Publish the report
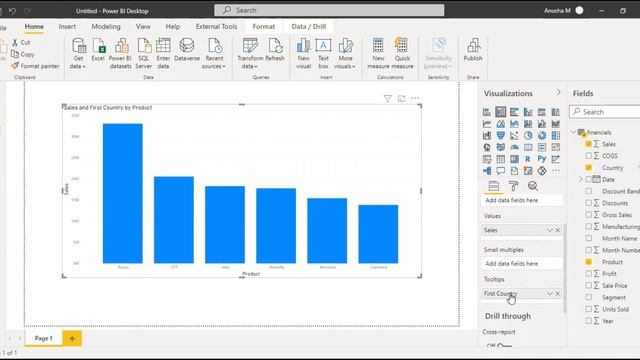The image size is (640, 360). tap(473, 50)
